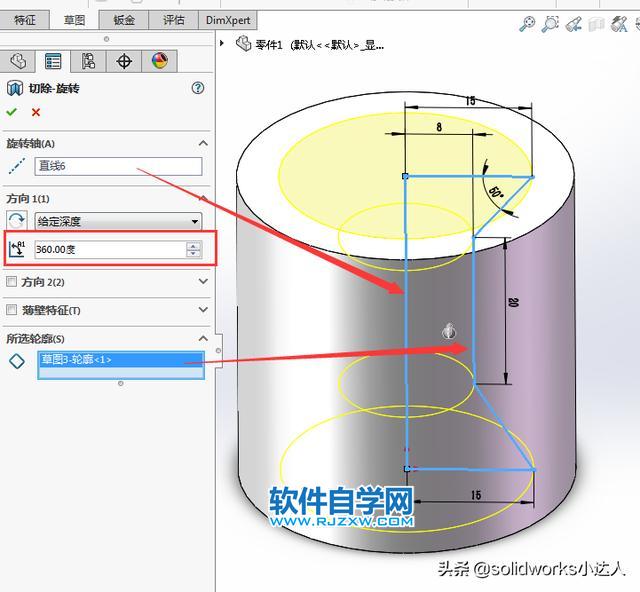
Task: Enable the 方向 2(2) checkbox
Action: pyautogui.click(x=11, y=281)
